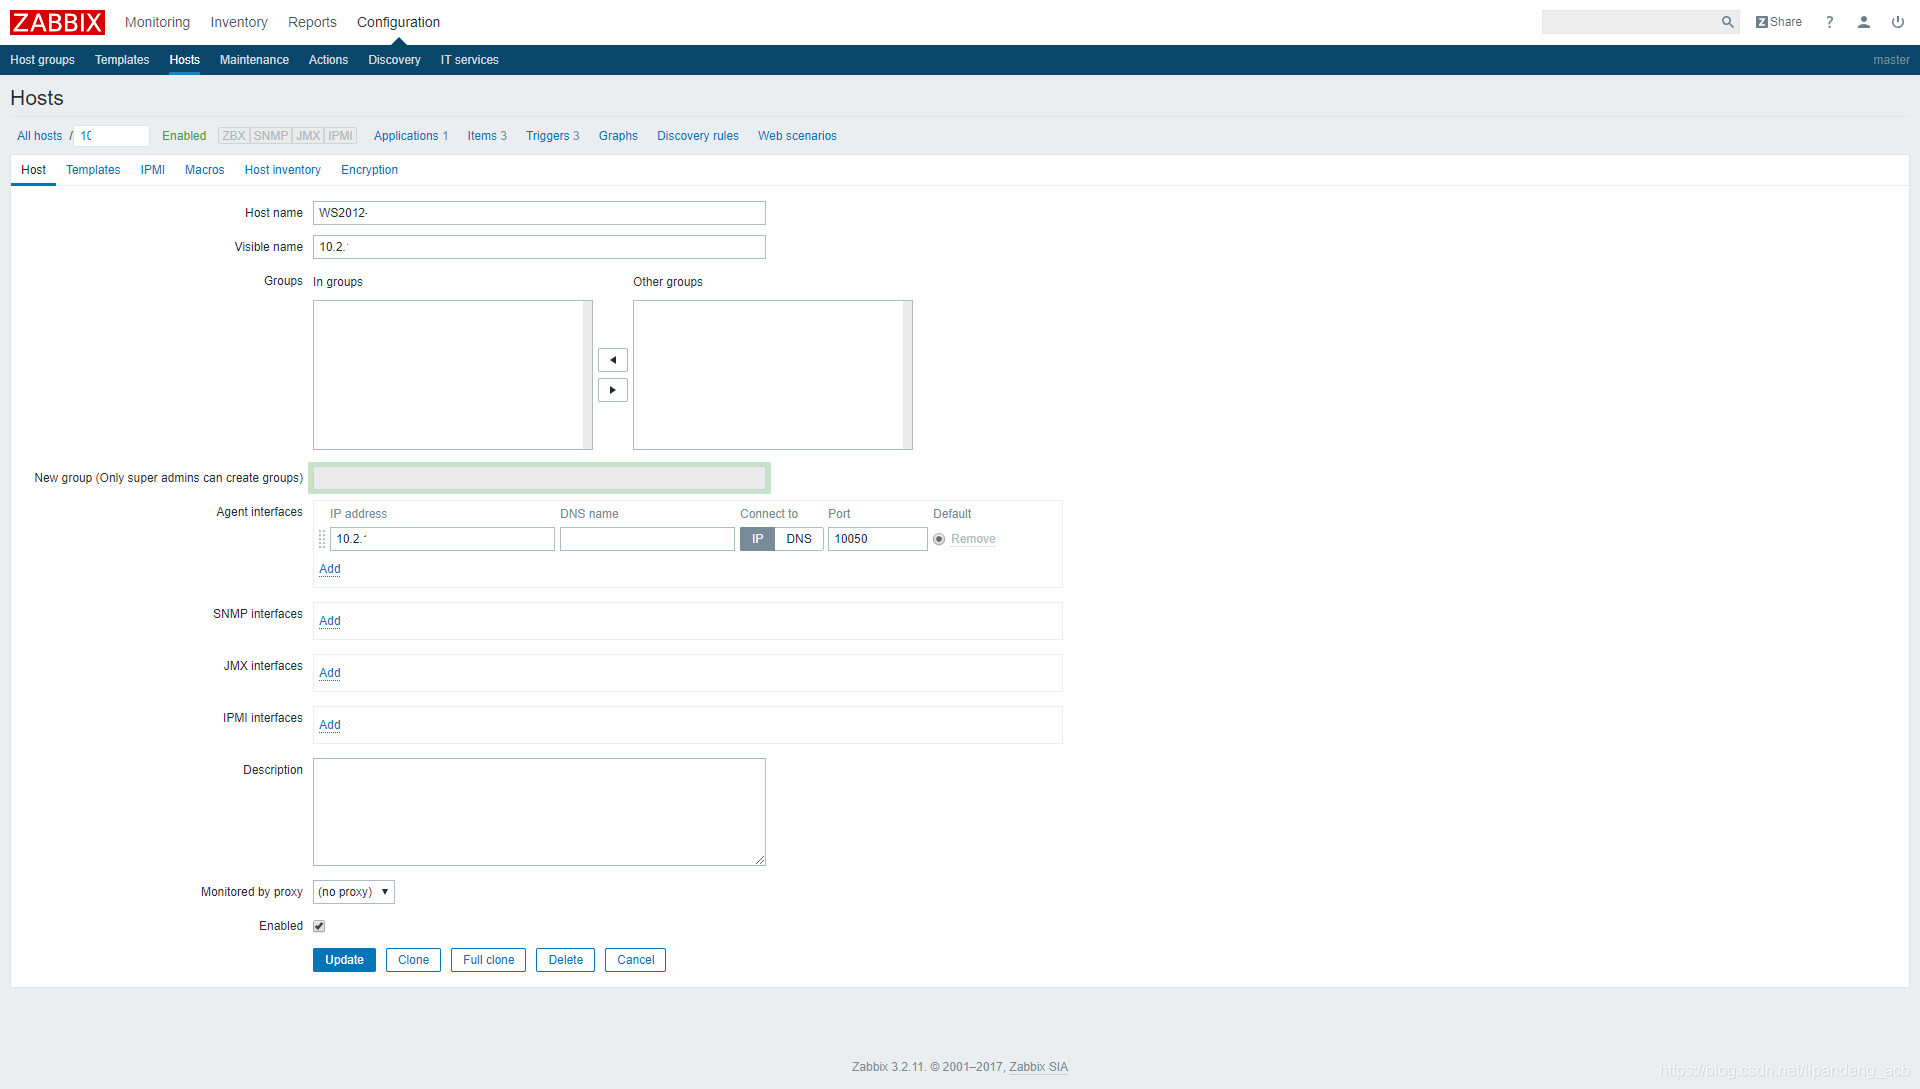Add an IPMI interface
The width and height of the screenshot is (1920, 1089).
(329, 725)
